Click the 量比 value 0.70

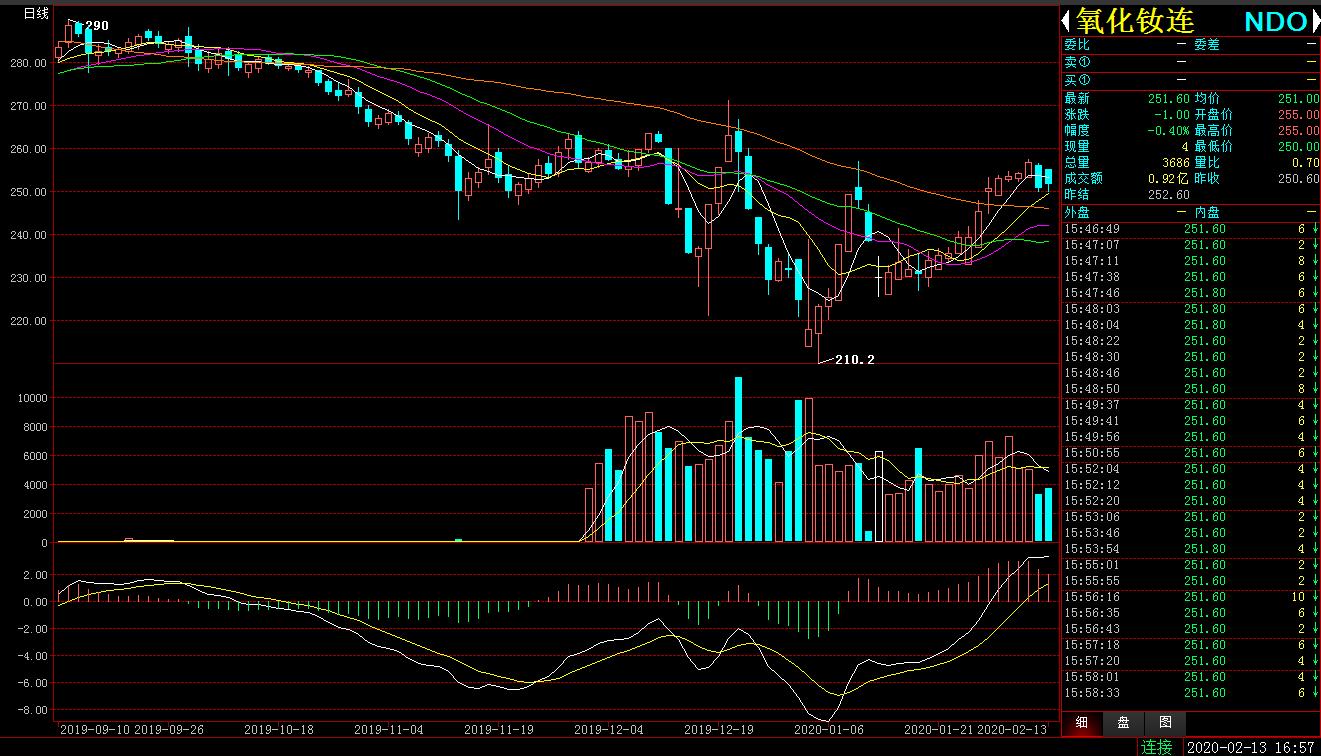click(1304, 163)
